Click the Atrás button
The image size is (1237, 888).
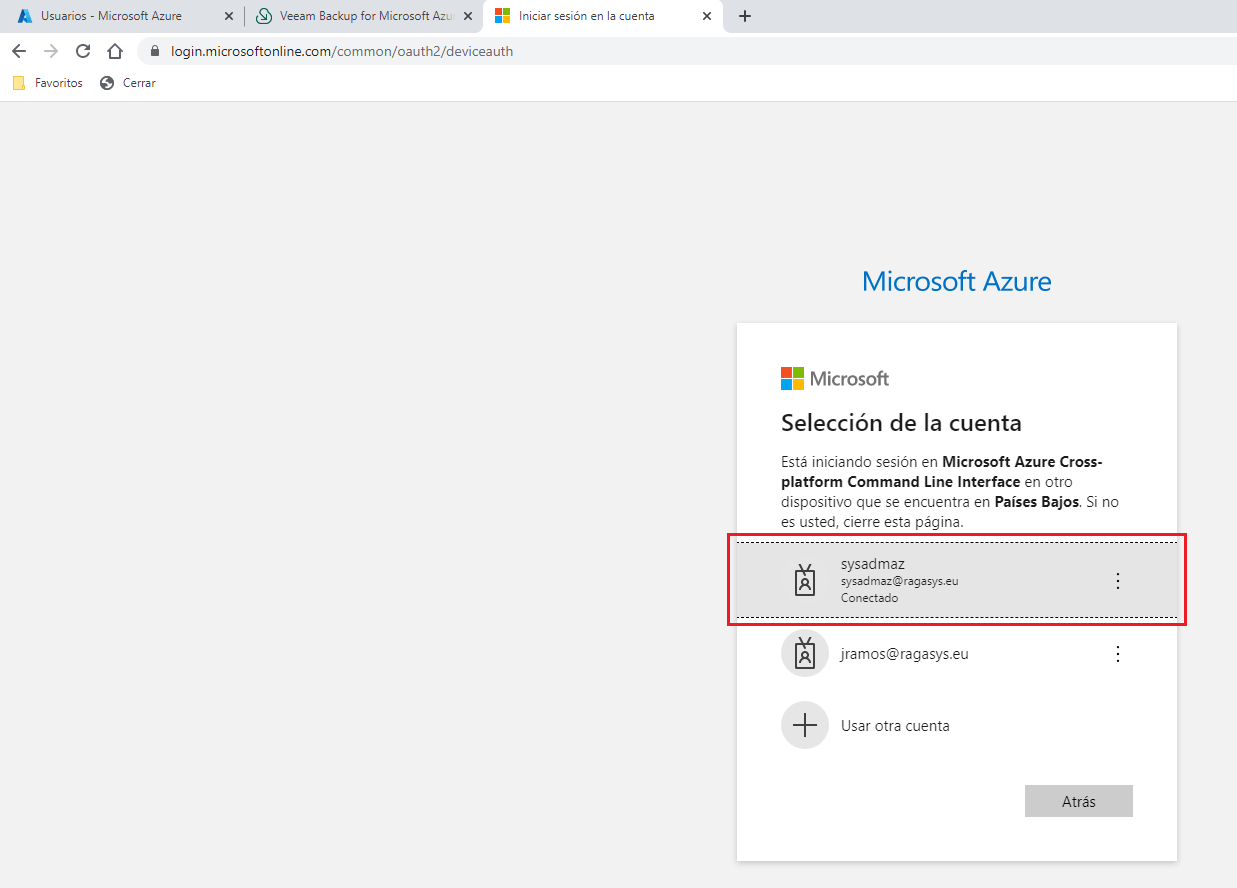pos(1078,801)
